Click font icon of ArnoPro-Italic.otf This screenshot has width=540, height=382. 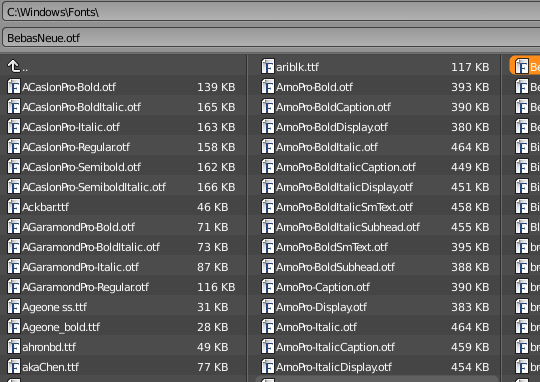click(x=268, y=326)
